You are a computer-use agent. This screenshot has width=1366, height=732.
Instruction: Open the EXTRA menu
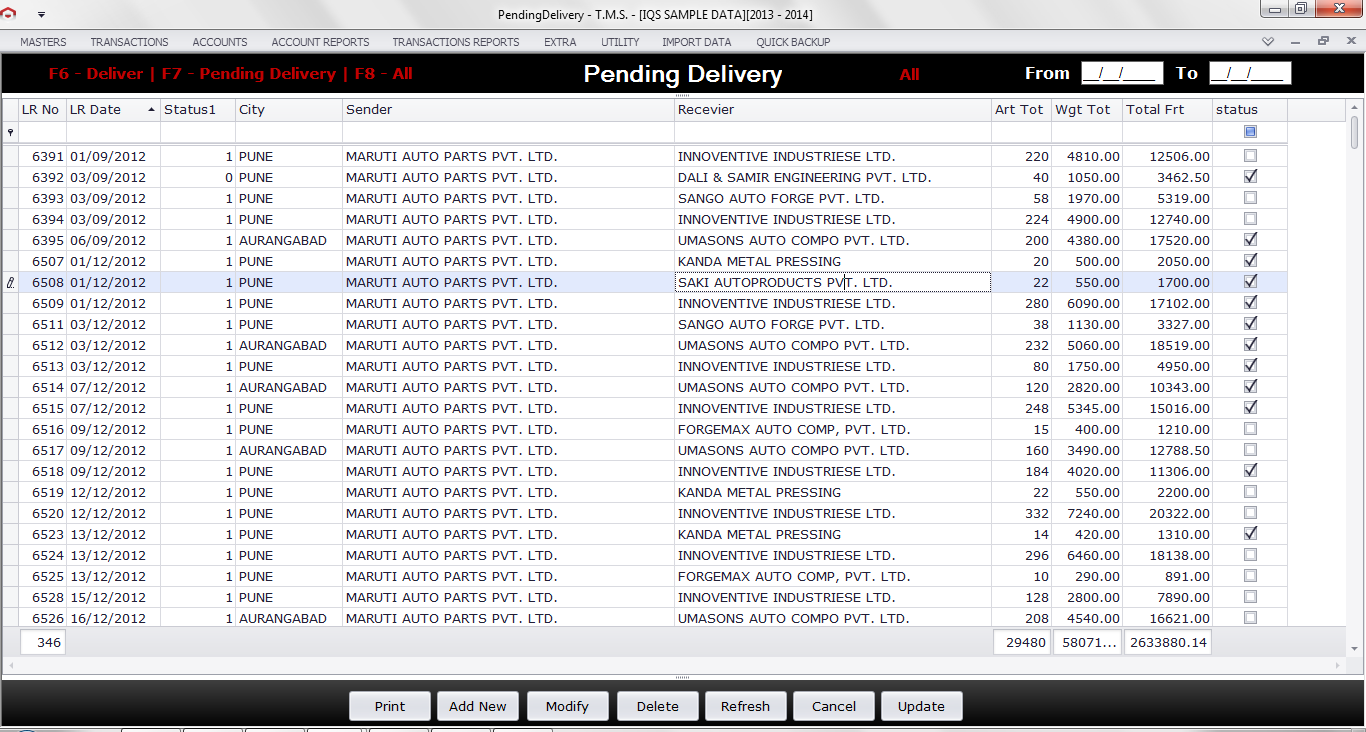560,42
